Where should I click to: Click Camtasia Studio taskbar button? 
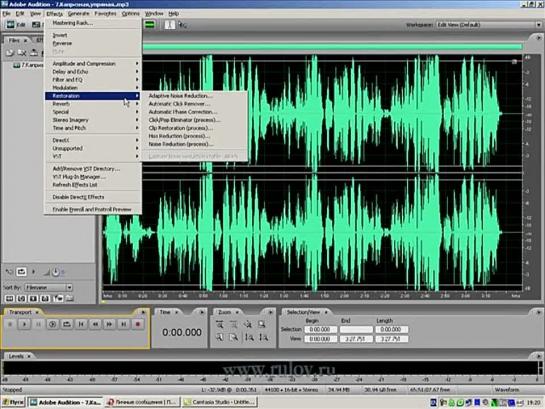point(220,402)
